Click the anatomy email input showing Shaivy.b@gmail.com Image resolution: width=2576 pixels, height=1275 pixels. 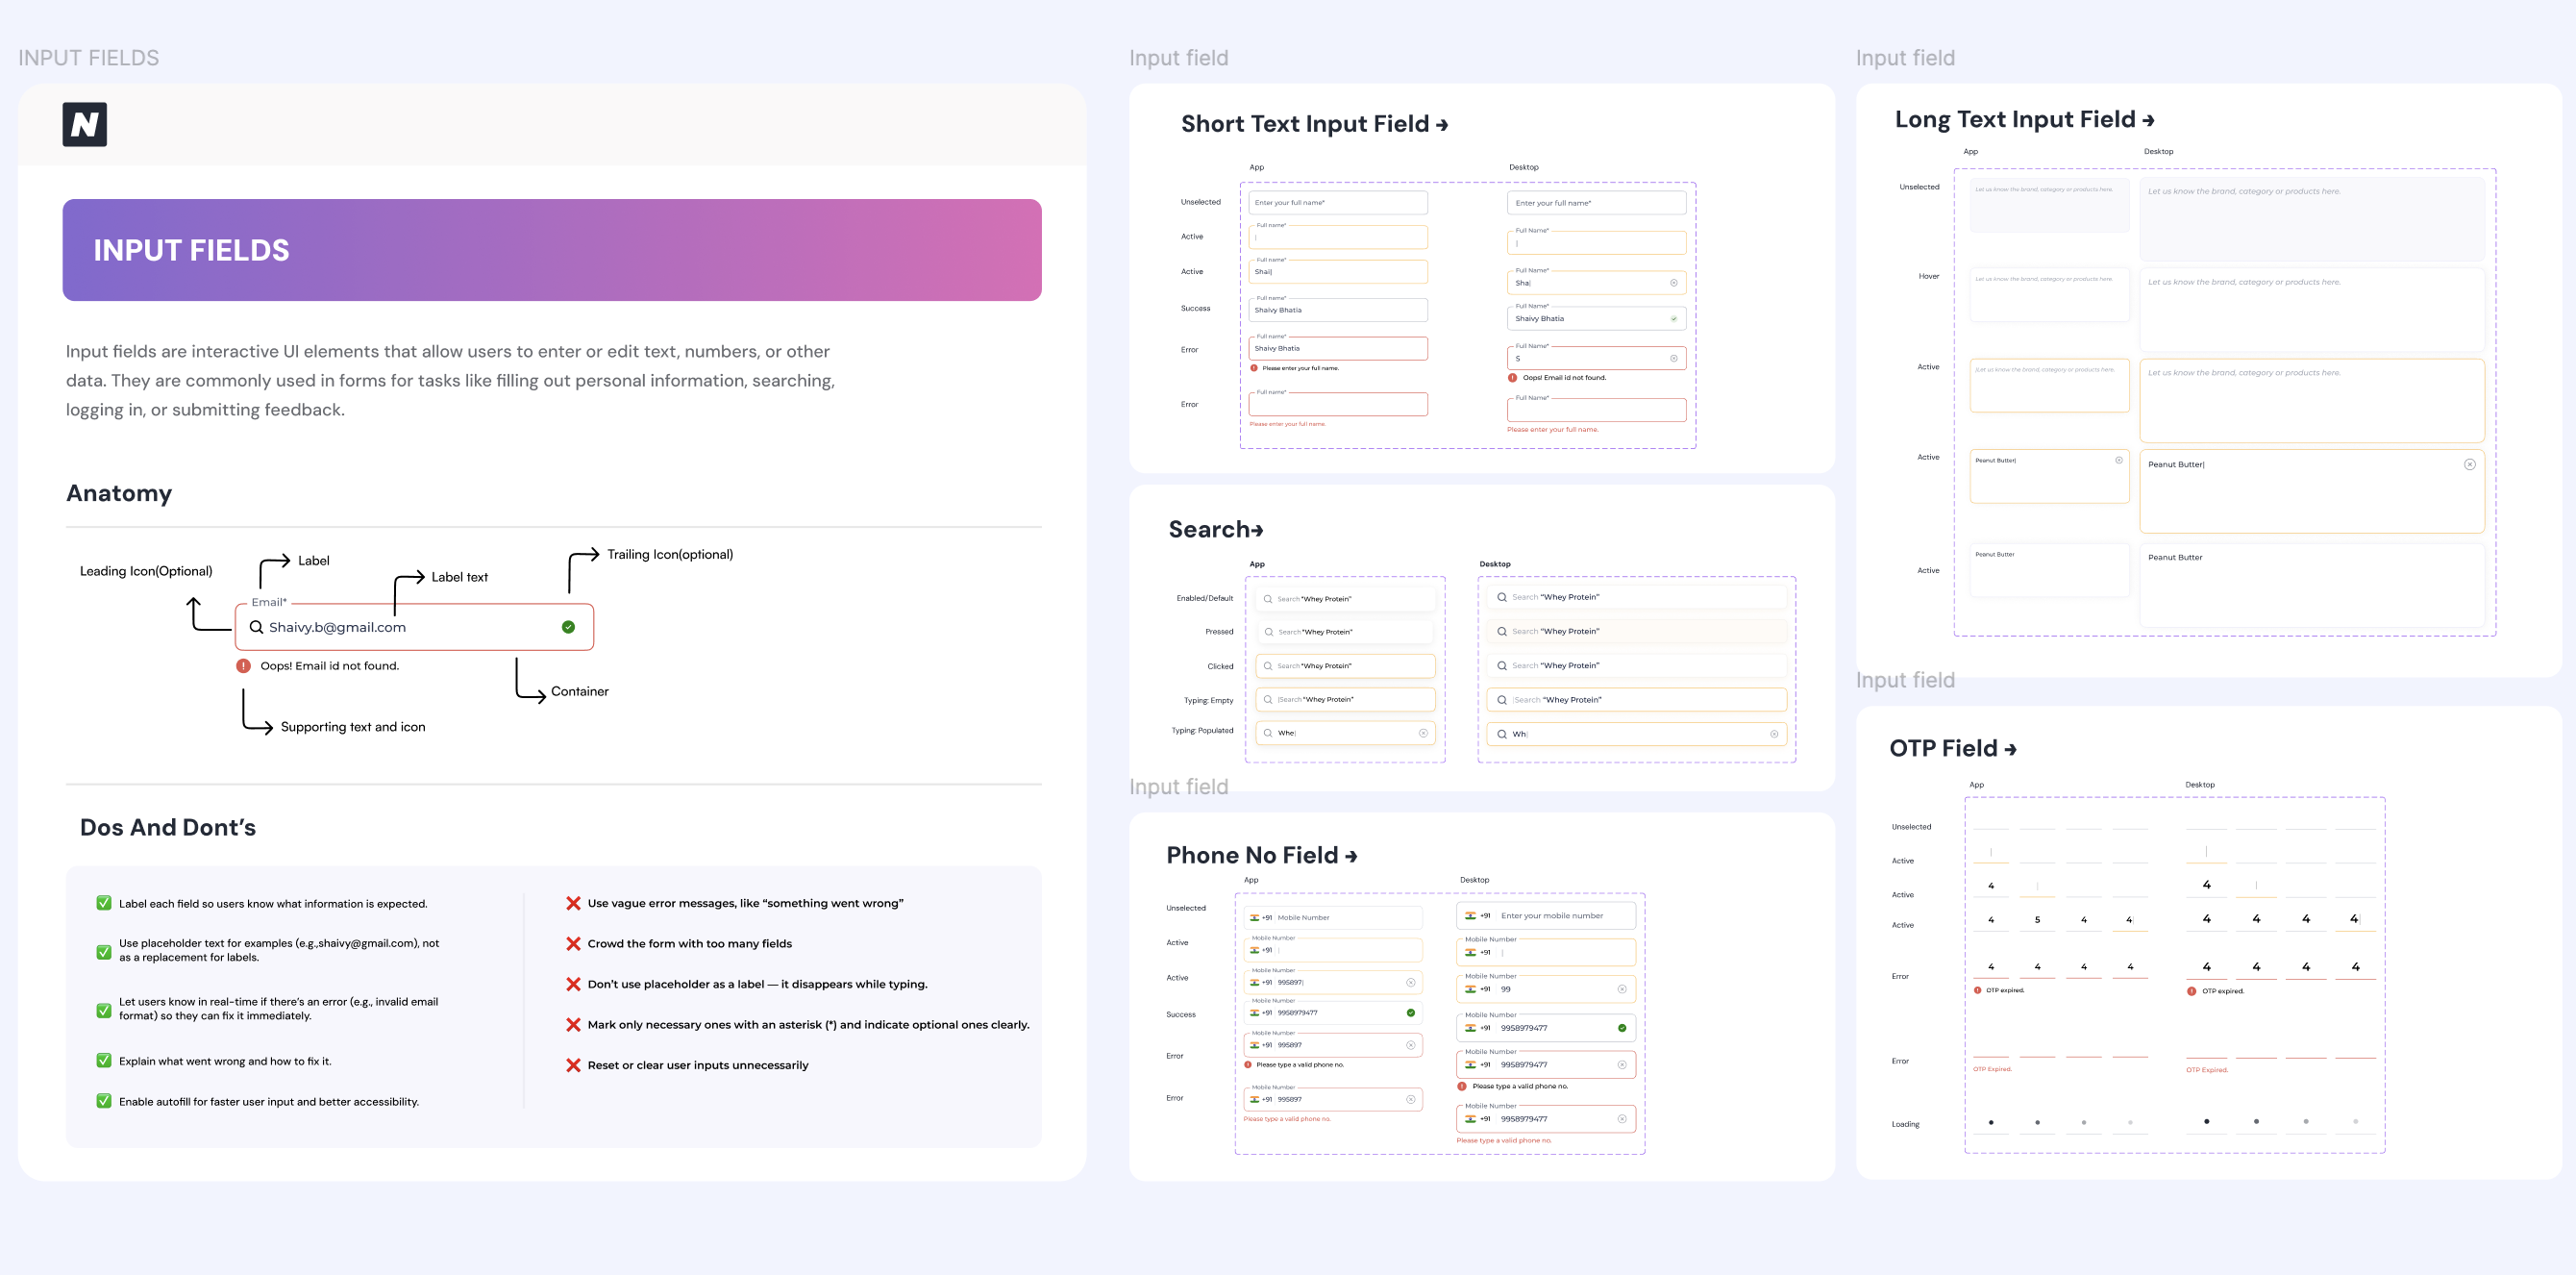(414, 627)
